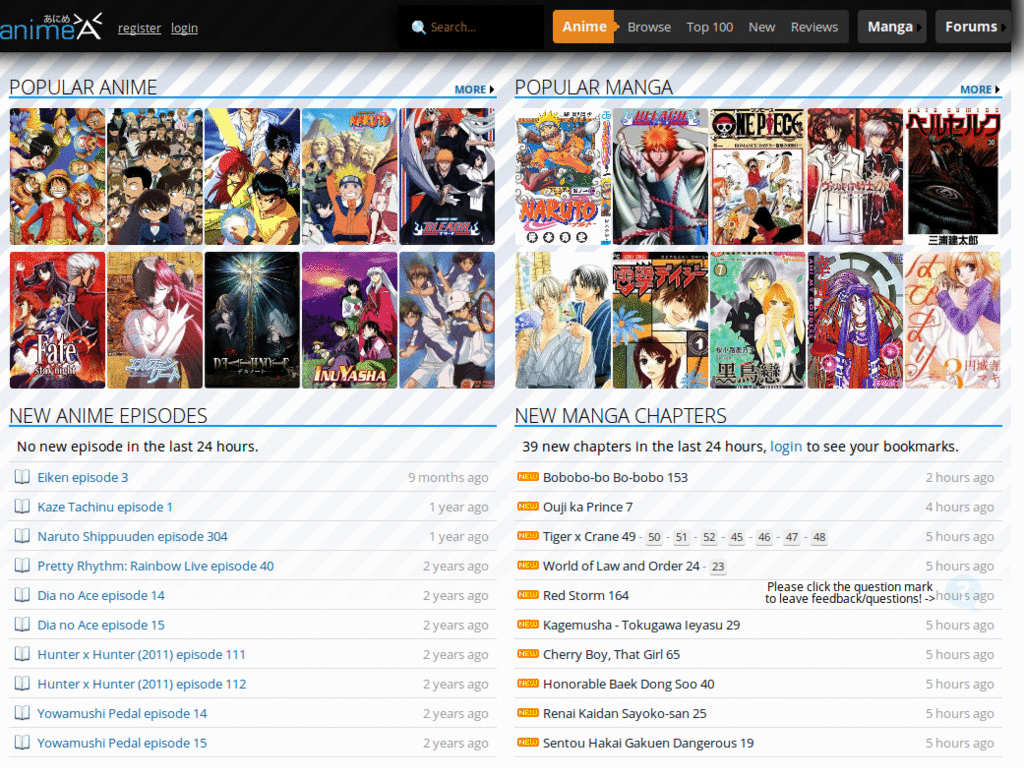Open Detective Conan anime poster thumbnail
Image resolution: width=1024 pixels, height=768 pixels.
pos(155,176)
